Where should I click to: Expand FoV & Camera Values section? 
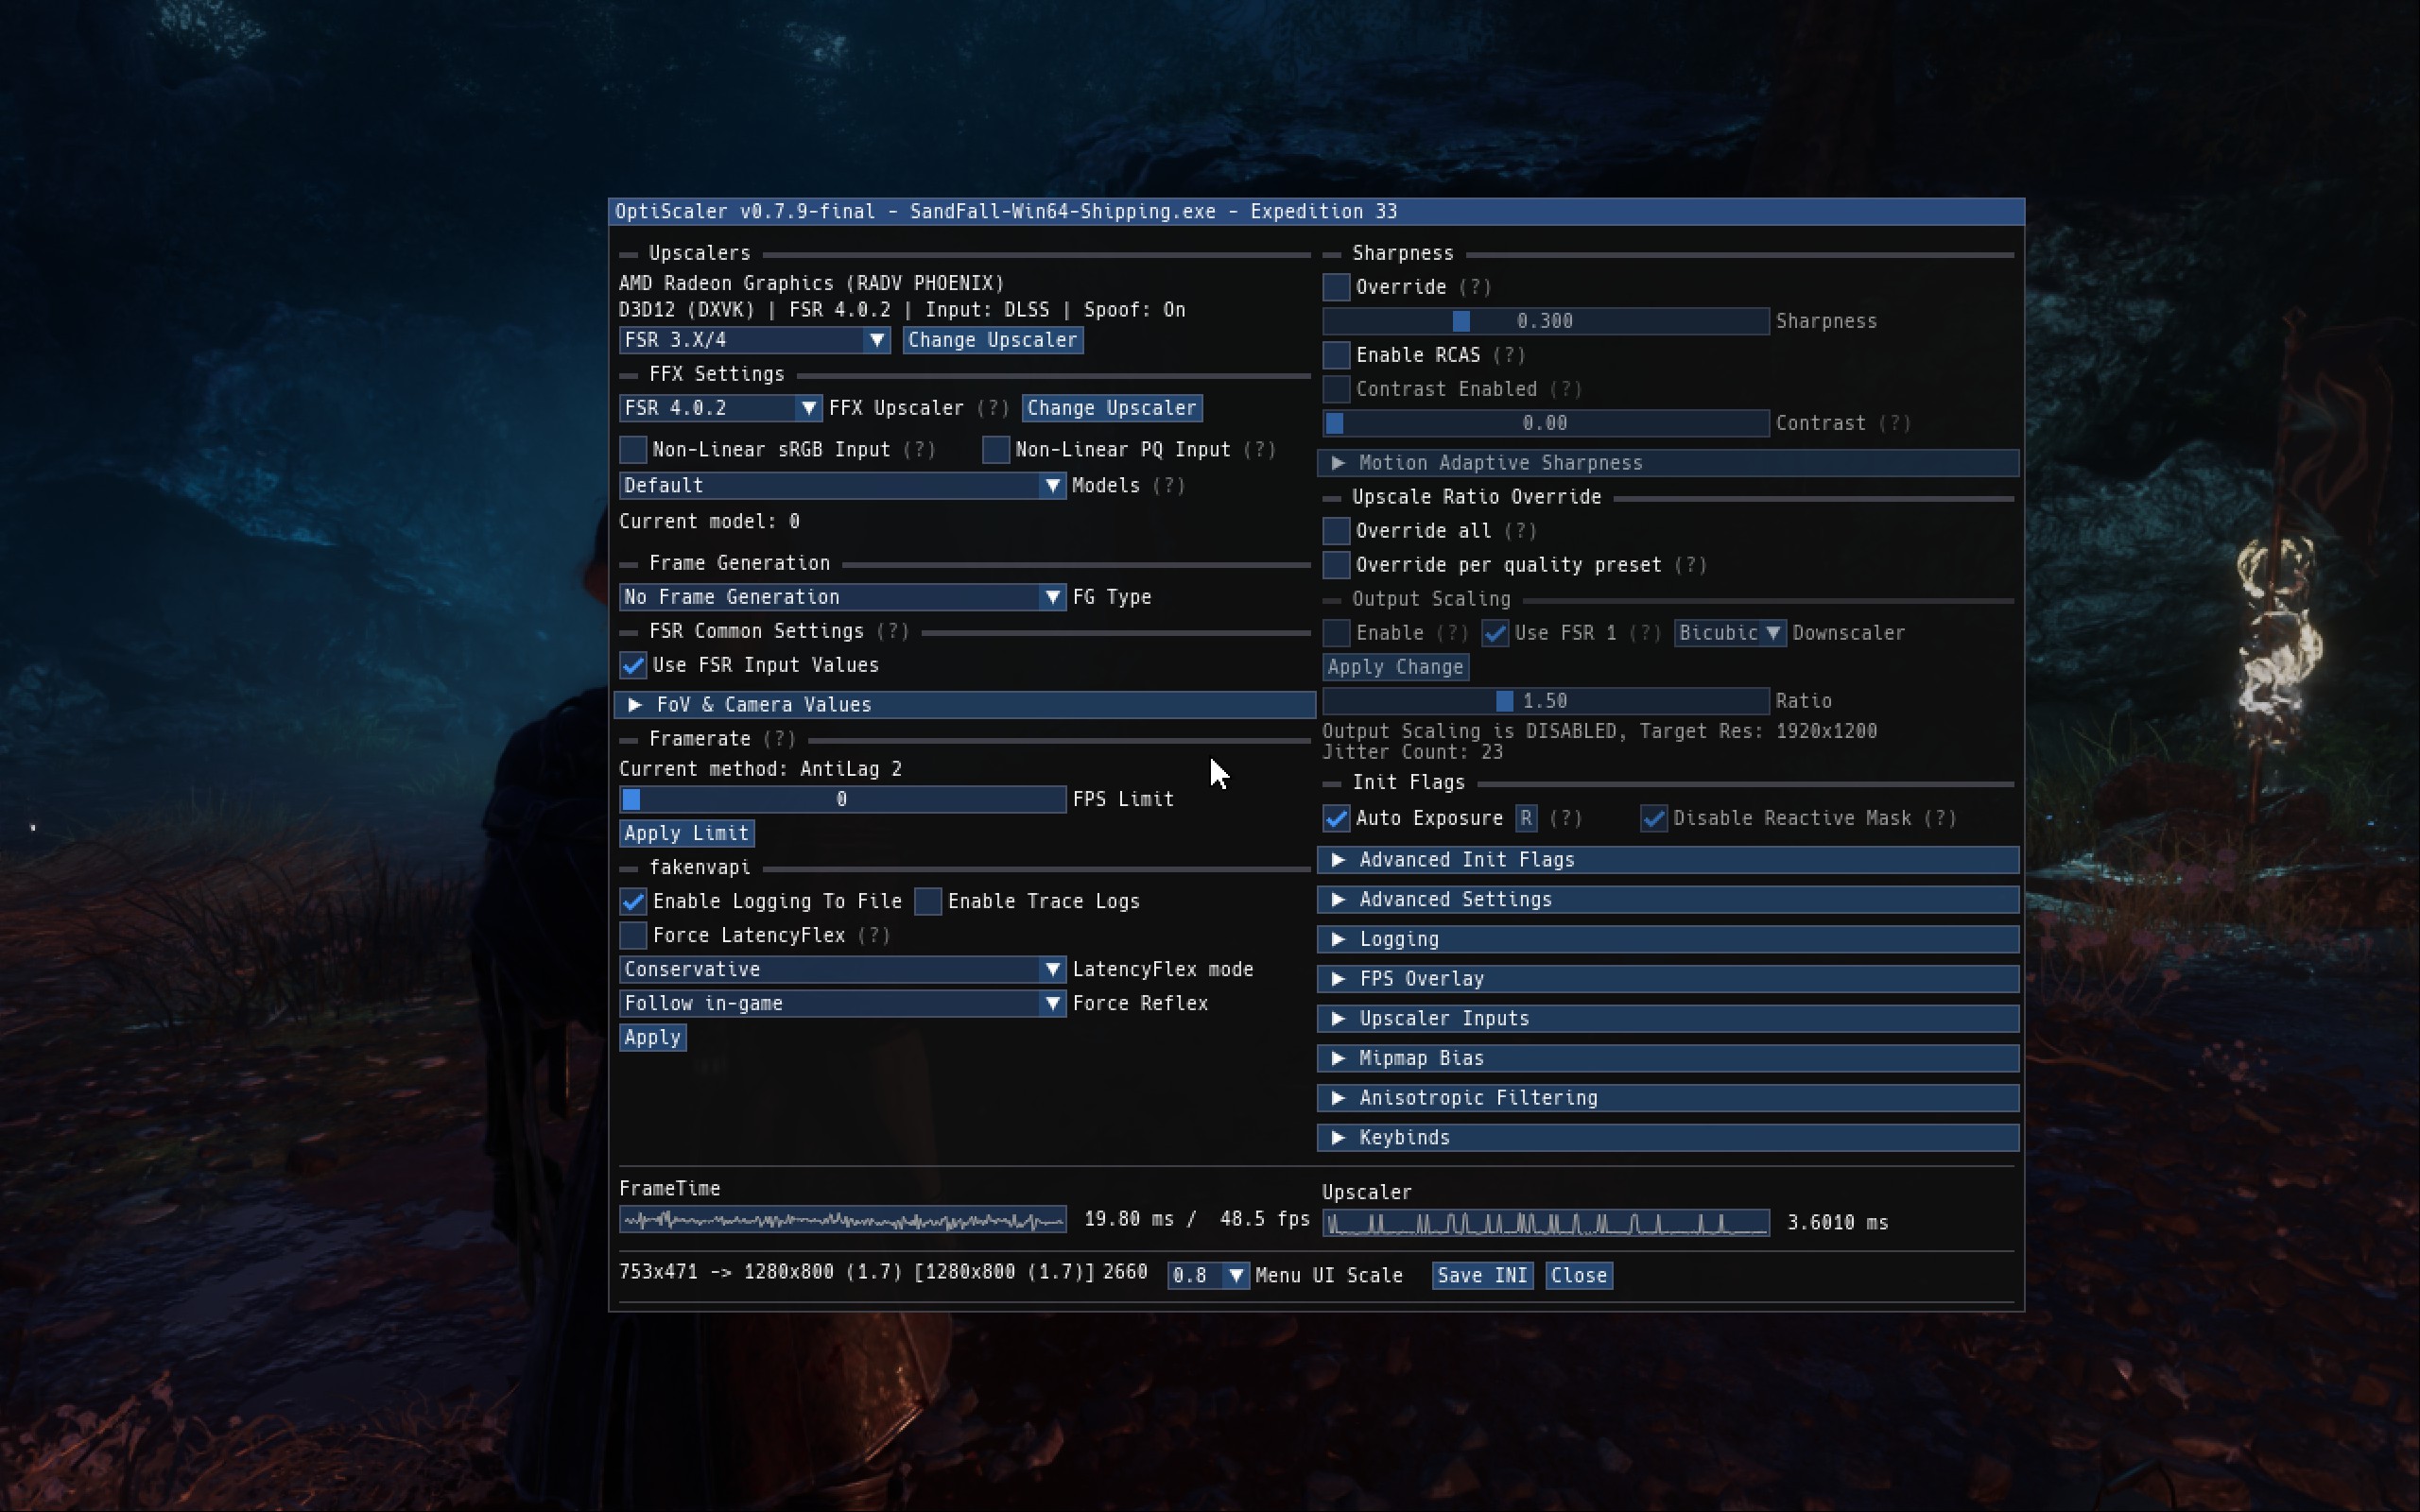tap(964, 705)
